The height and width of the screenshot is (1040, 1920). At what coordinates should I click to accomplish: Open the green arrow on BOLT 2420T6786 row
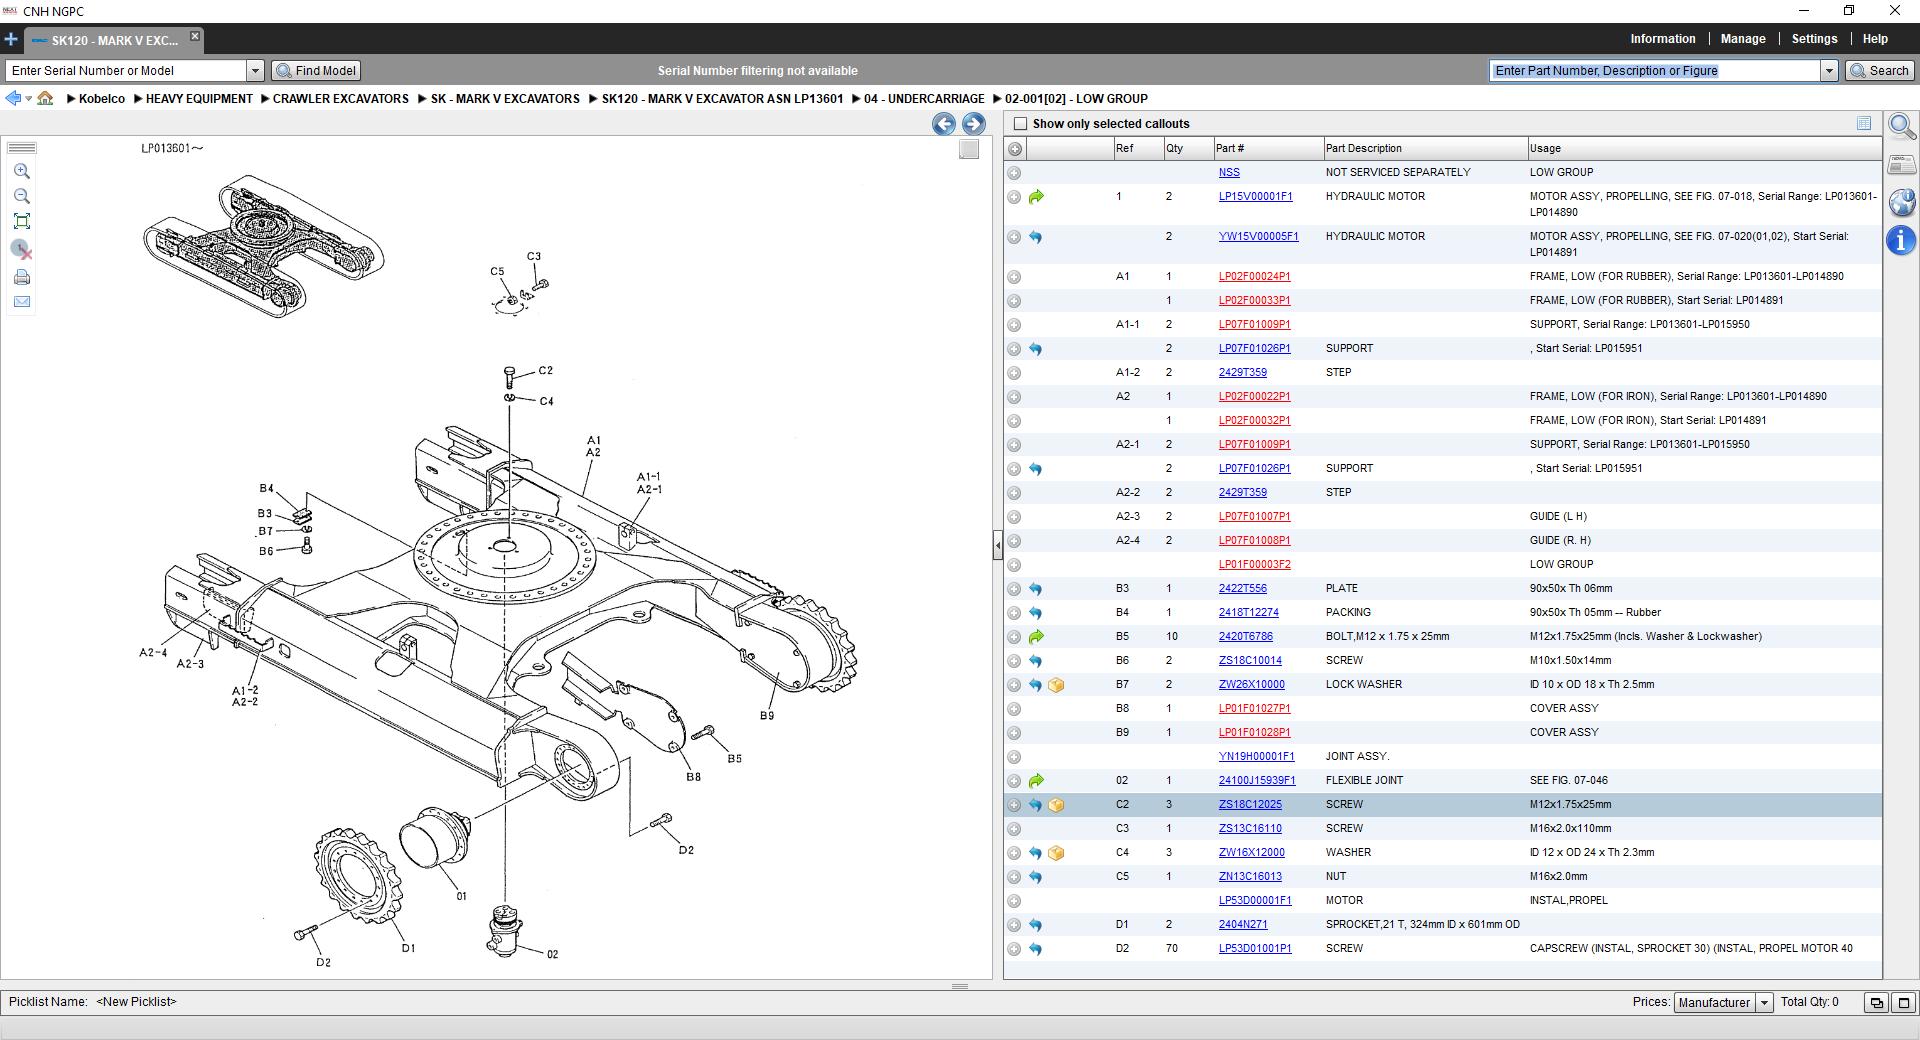(1036, 637)
